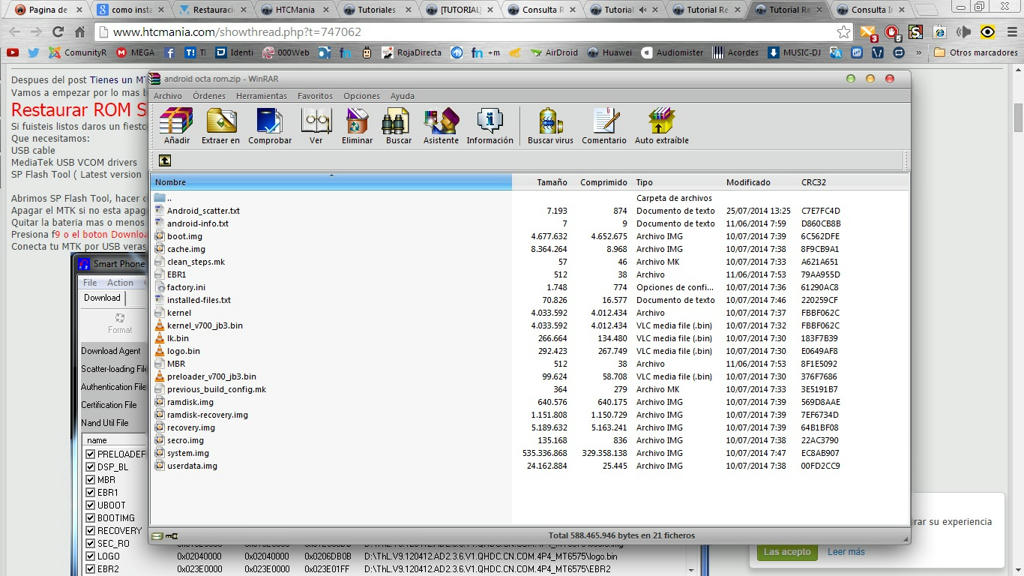Toggle the UBOOT checkbox
The width and height of the screenshot is (1024, 576).
point(90,506)
